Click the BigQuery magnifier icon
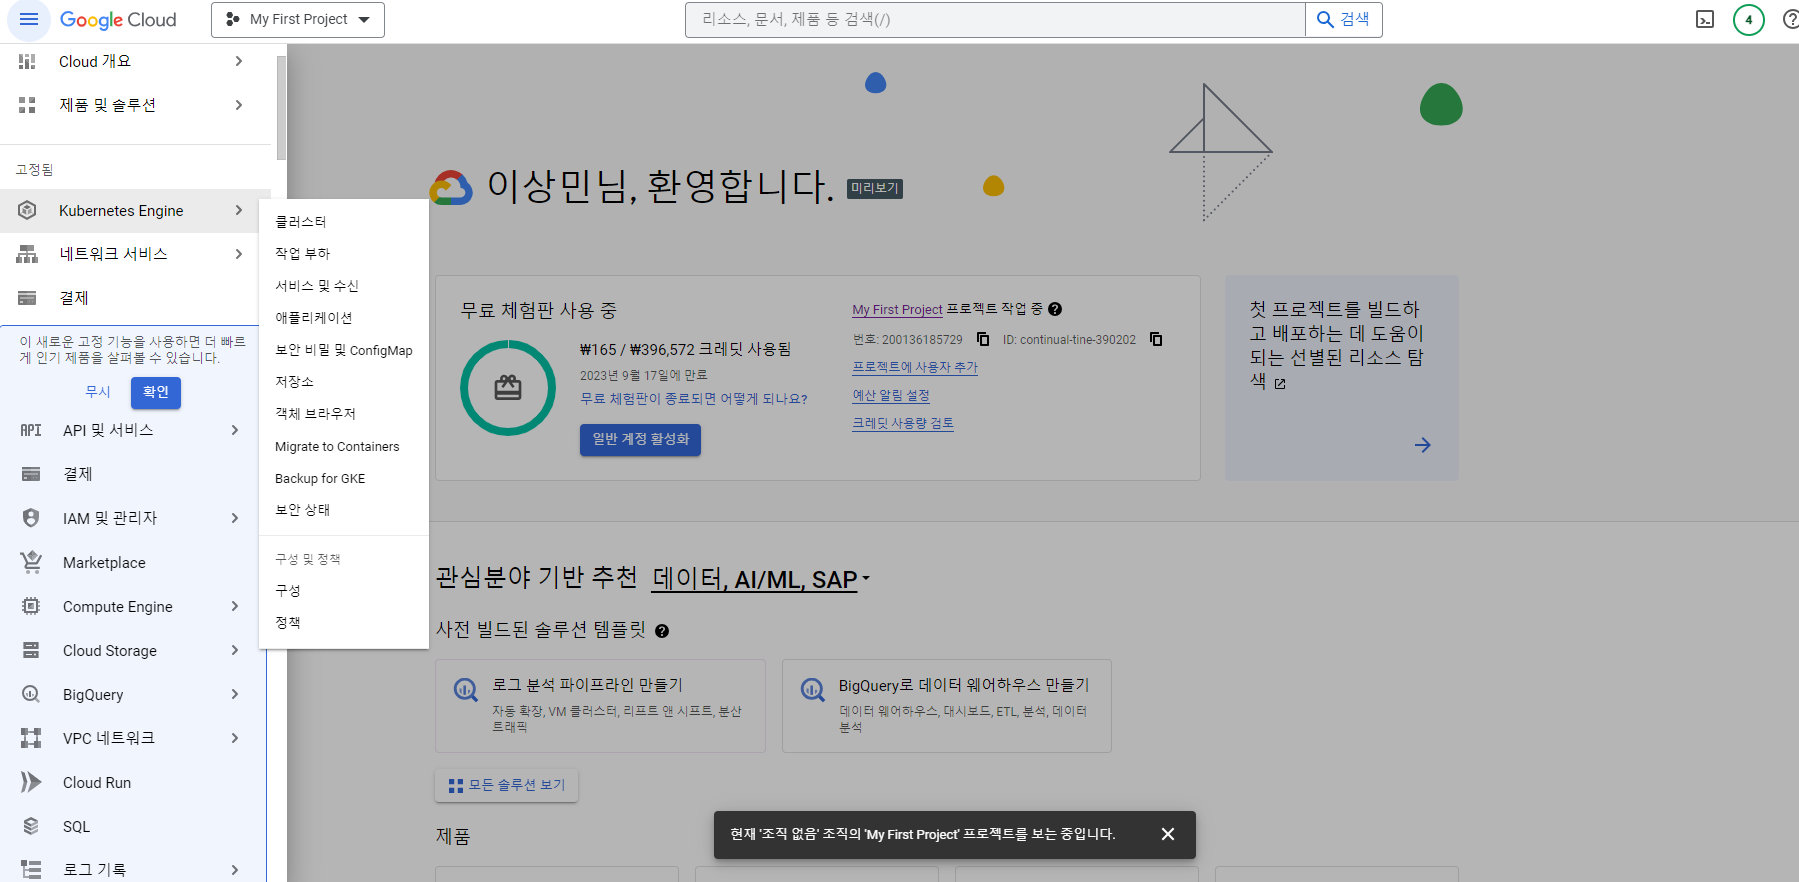Viewport: 1799px width, 882px height. coord(31,694)
